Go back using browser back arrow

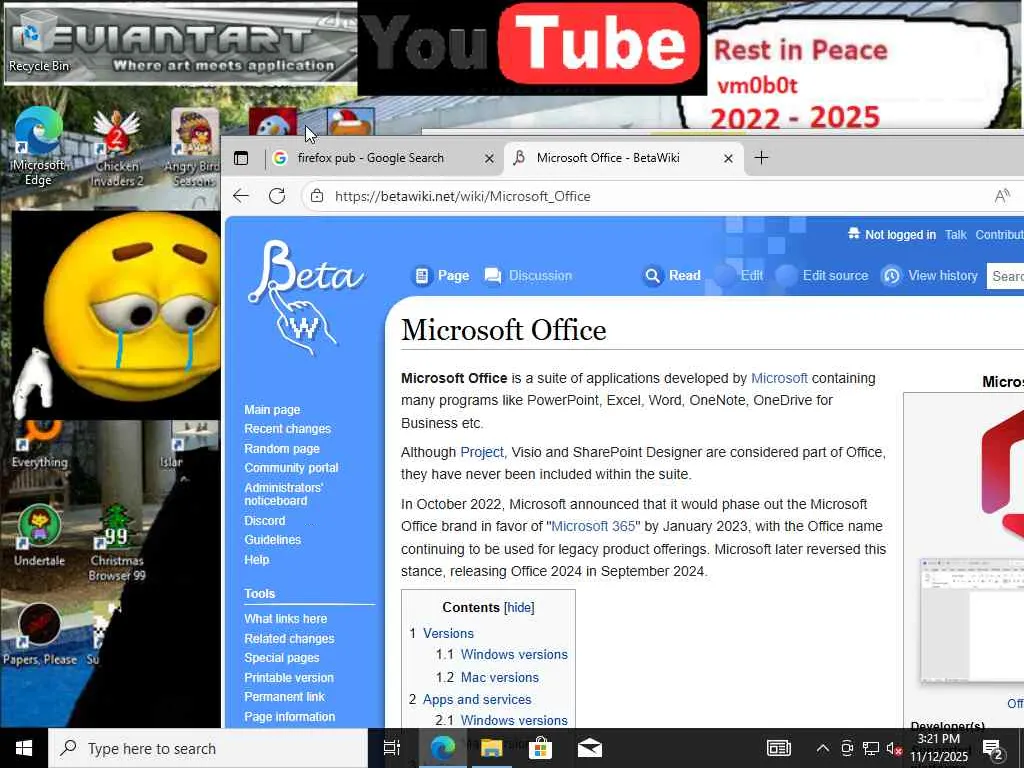click(241, 196)
